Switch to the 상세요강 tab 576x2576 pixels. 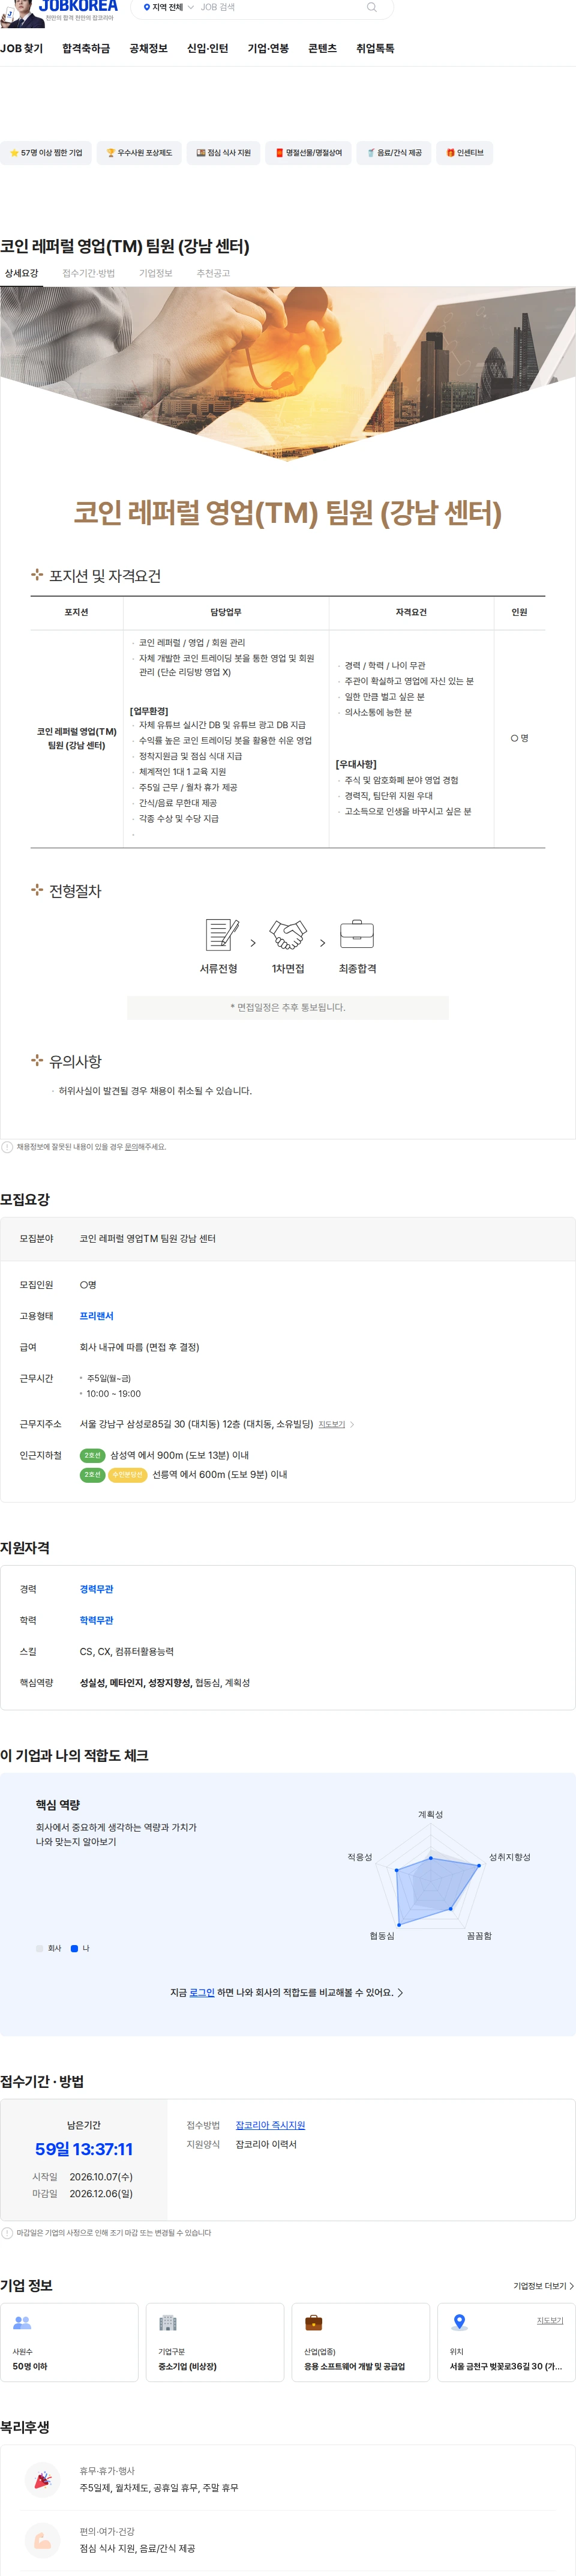21,273
